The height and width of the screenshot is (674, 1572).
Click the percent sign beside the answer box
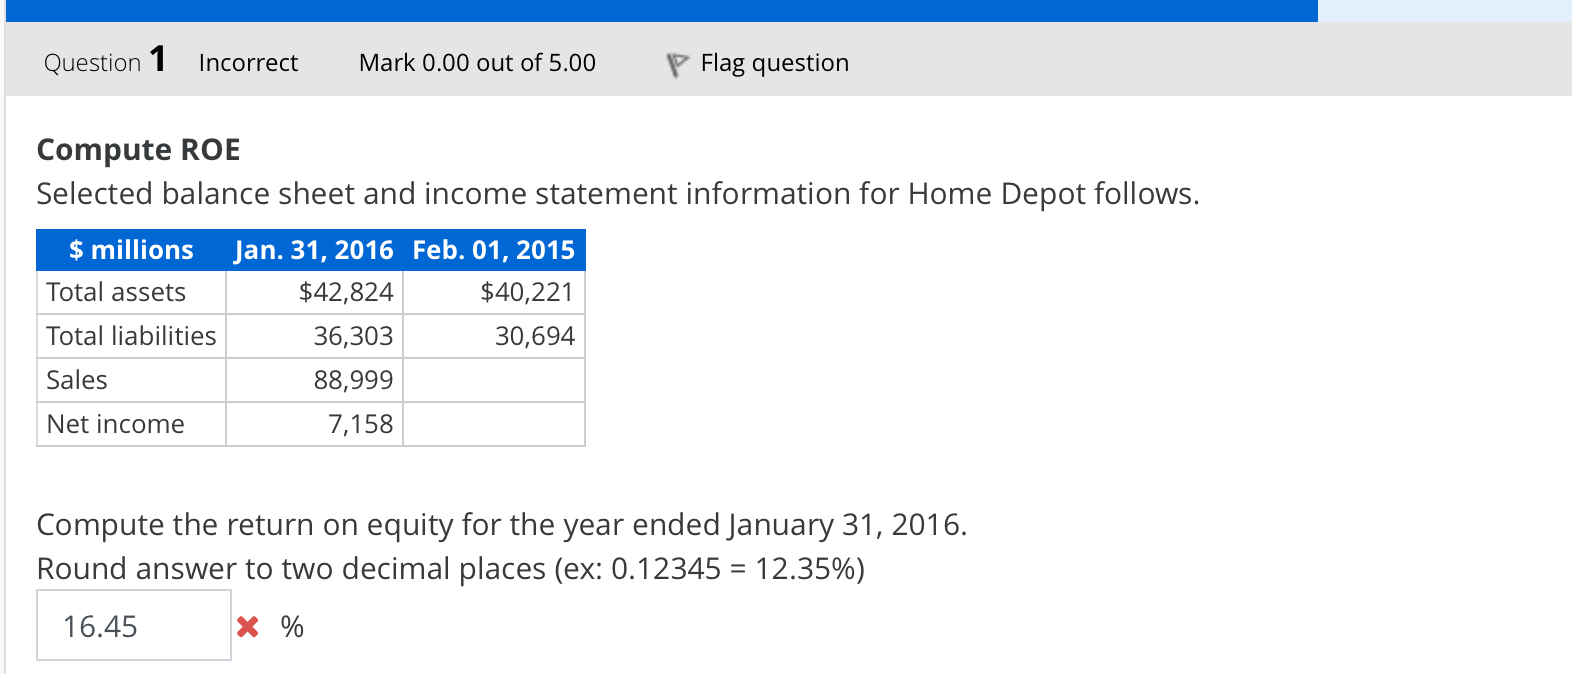coord(291,626)
